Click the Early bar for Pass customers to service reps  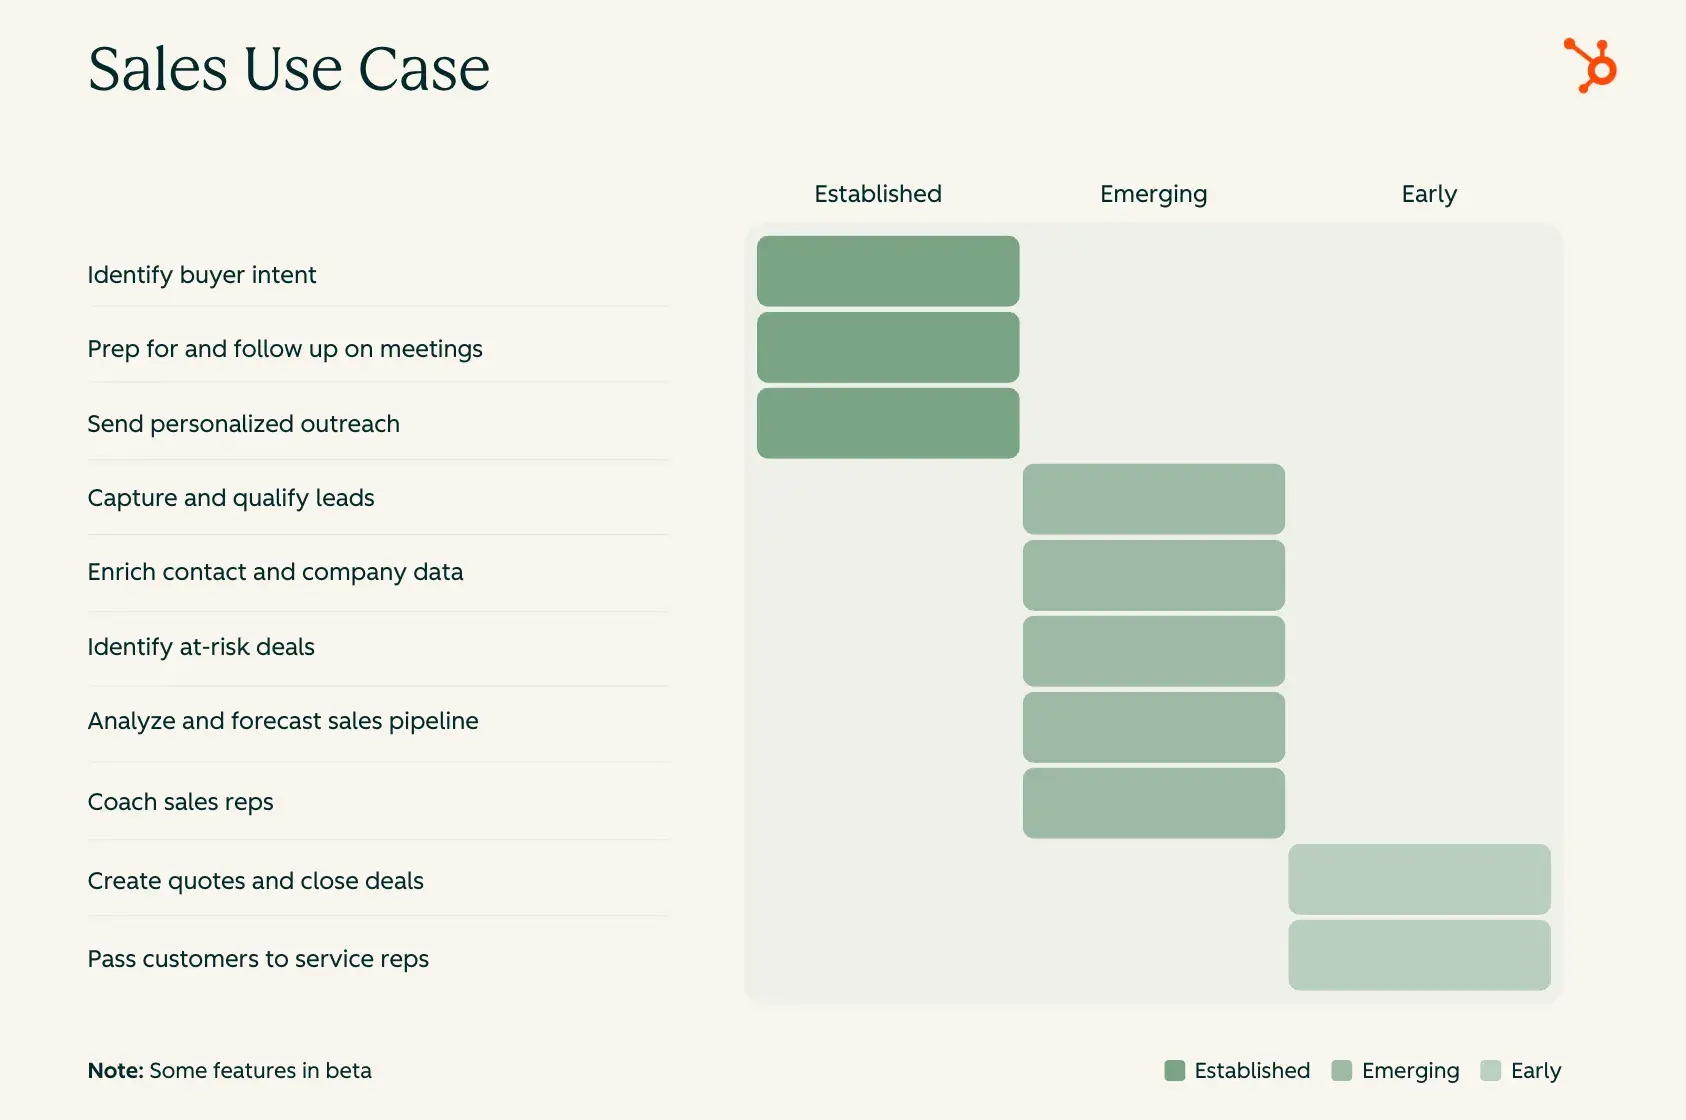tap(1419, 955)
